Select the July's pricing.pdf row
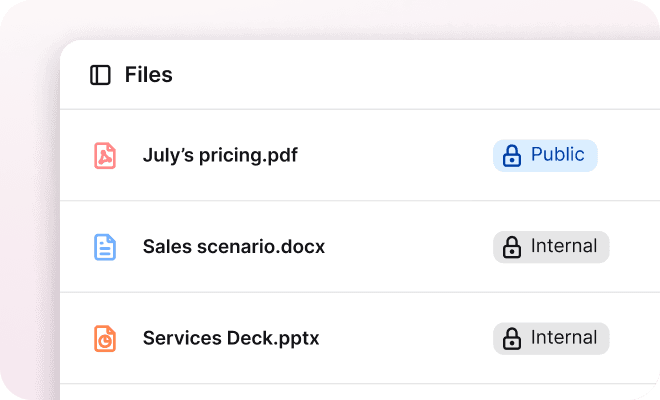The image size is (660, 400). coord(360,155)
